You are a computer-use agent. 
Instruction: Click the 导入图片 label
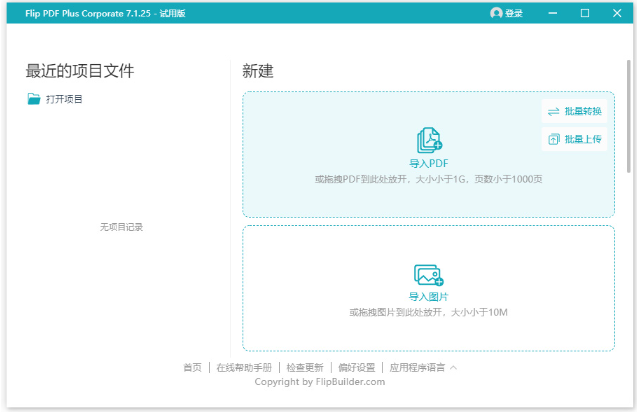point(428,297)
